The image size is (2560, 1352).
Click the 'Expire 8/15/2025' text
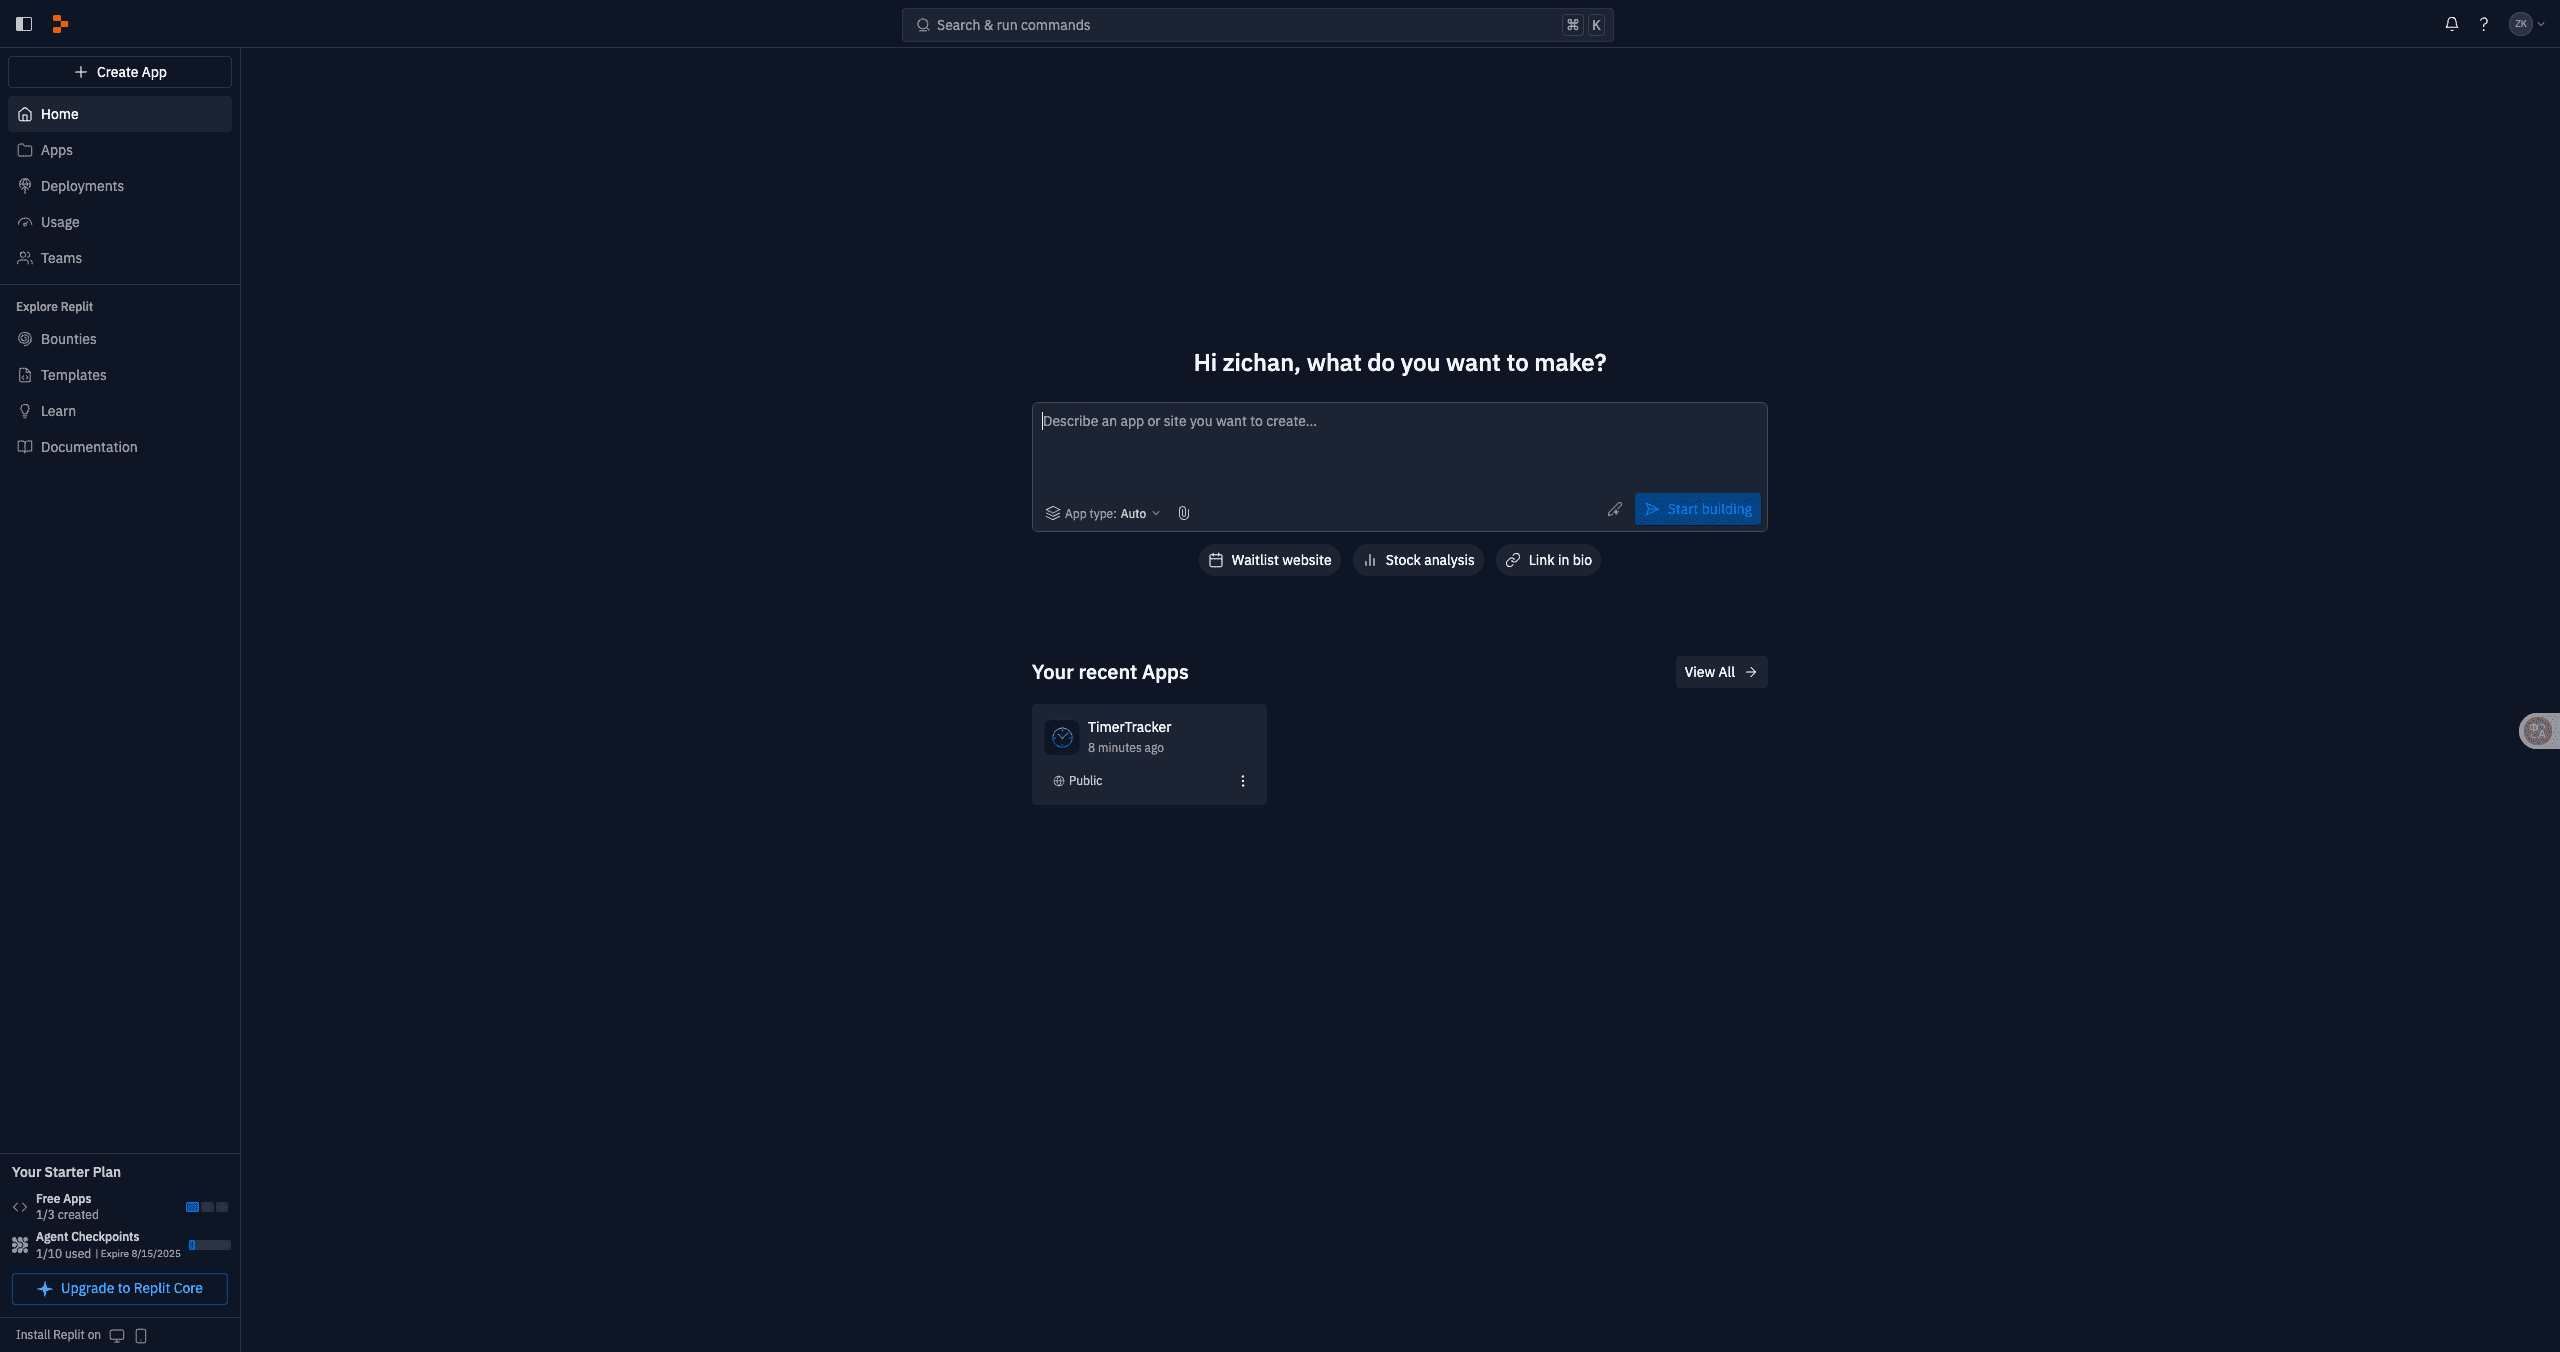(x=141, y=1254)
